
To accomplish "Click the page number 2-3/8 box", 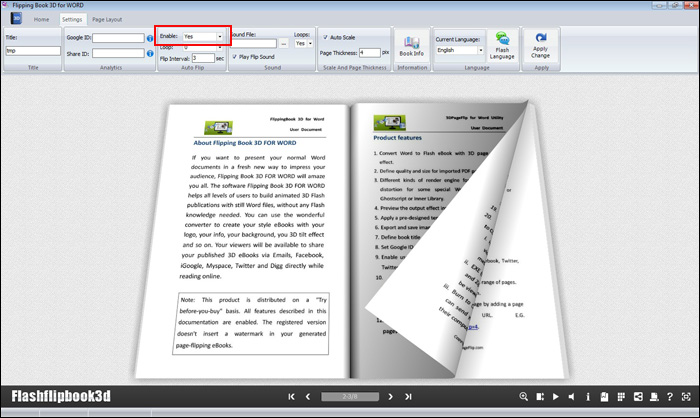I will (x=350, y=397).
